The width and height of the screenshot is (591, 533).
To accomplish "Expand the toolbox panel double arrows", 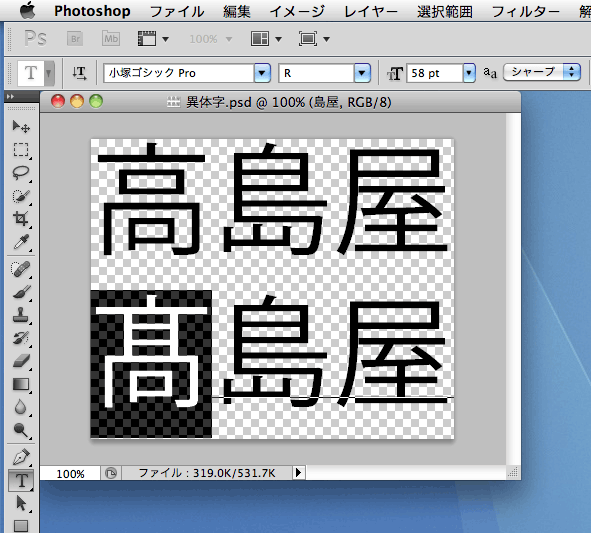I will click(x=11, y=97).
